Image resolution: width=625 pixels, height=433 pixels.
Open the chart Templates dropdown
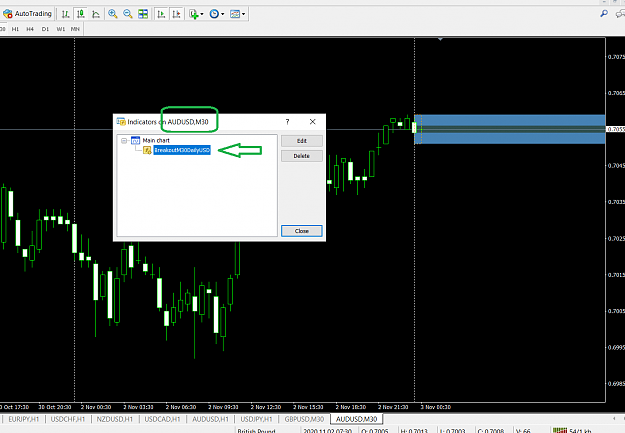click(238, 14)
